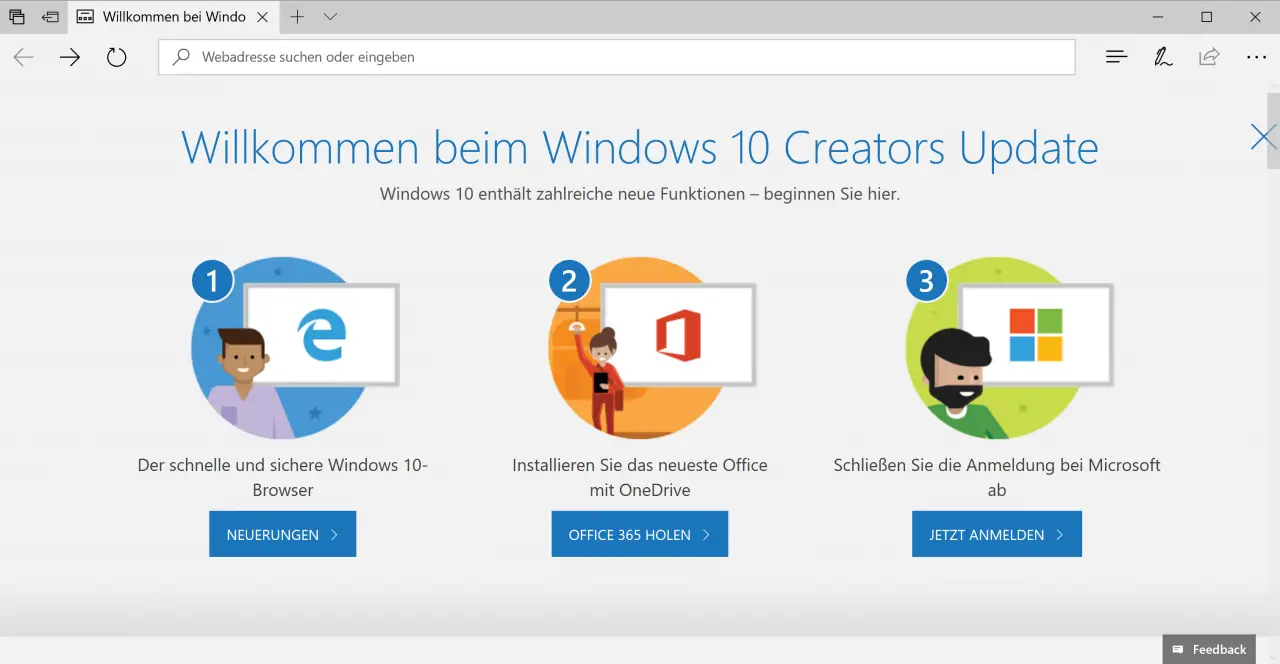1280x664 pixels.
Task: Open the tabs you've set aside
Action: [17, 17]
